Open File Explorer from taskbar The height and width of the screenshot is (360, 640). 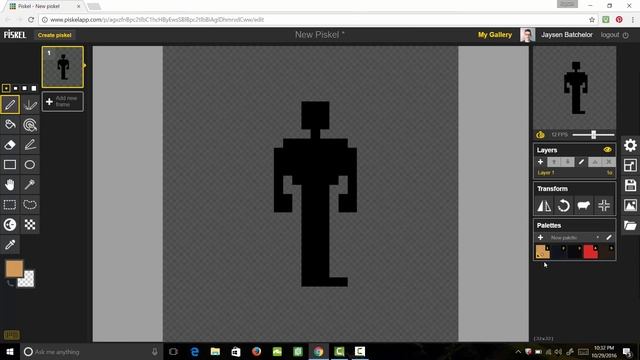[x=215, y=351]
